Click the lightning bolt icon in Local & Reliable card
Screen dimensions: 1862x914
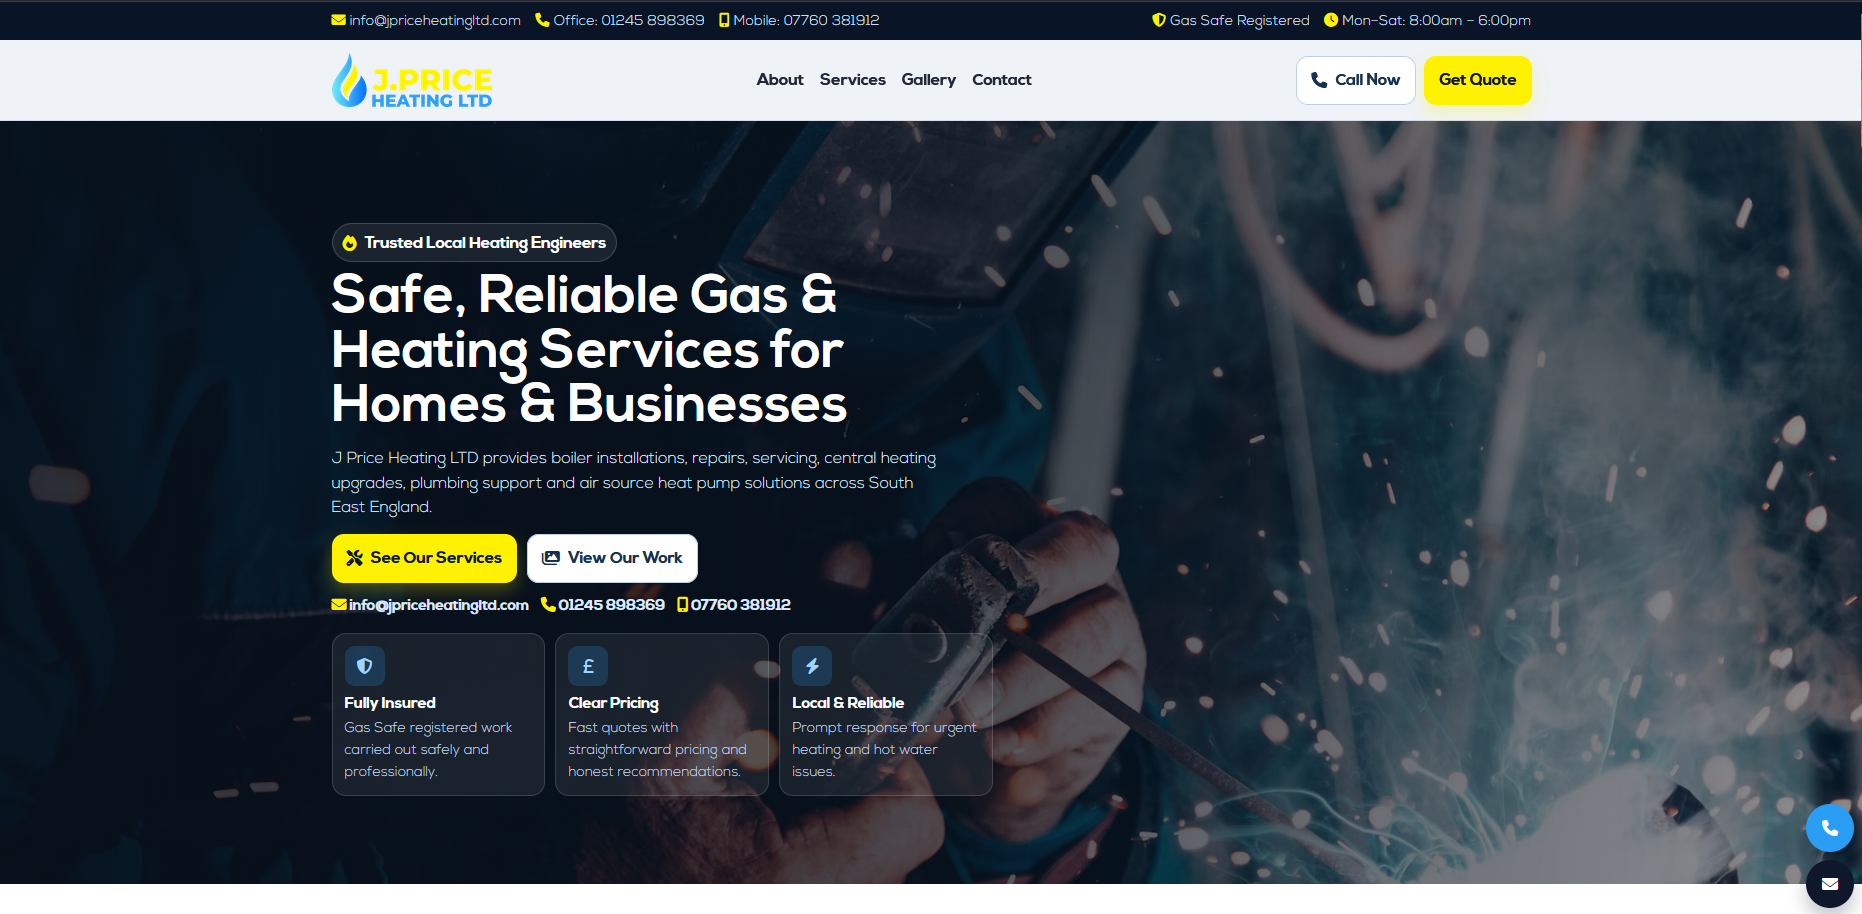point(812,666)
